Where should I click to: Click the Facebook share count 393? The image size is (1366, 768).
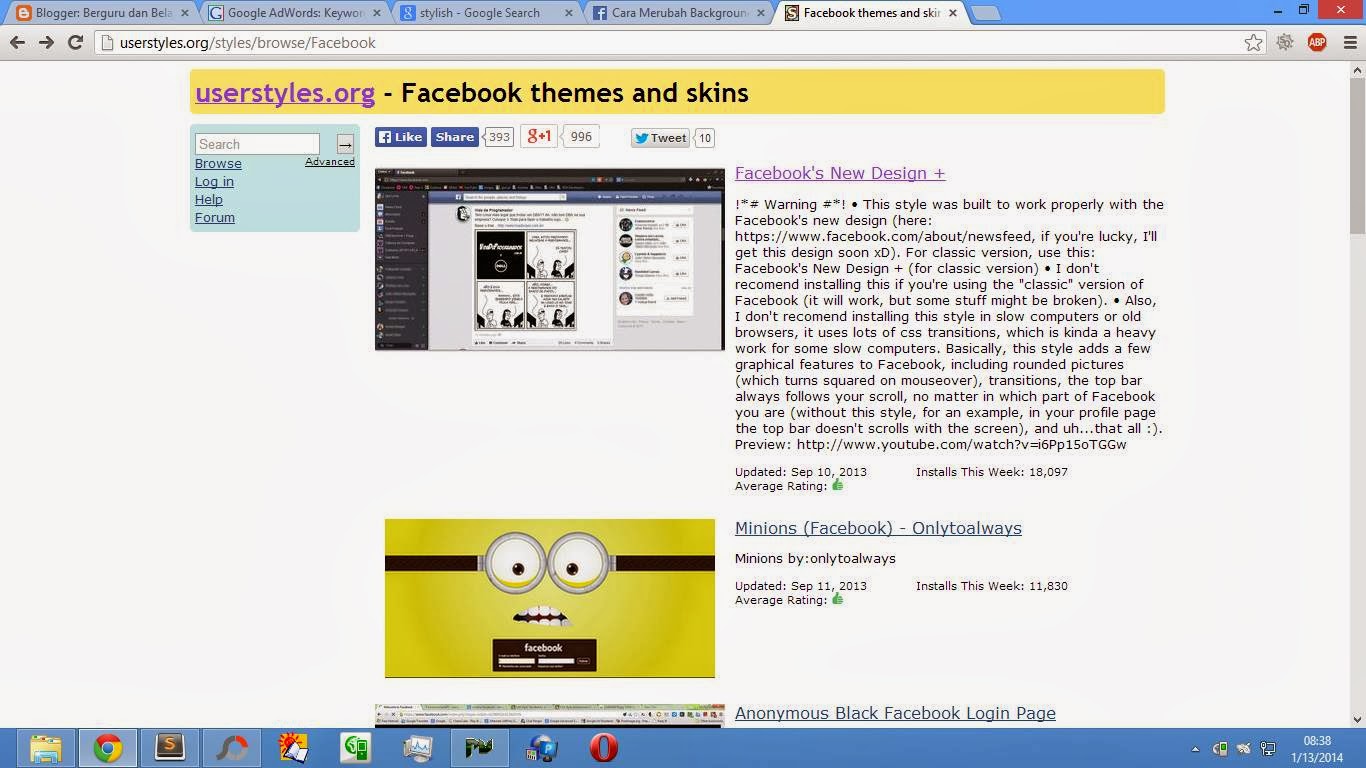(x=499, y=137)
